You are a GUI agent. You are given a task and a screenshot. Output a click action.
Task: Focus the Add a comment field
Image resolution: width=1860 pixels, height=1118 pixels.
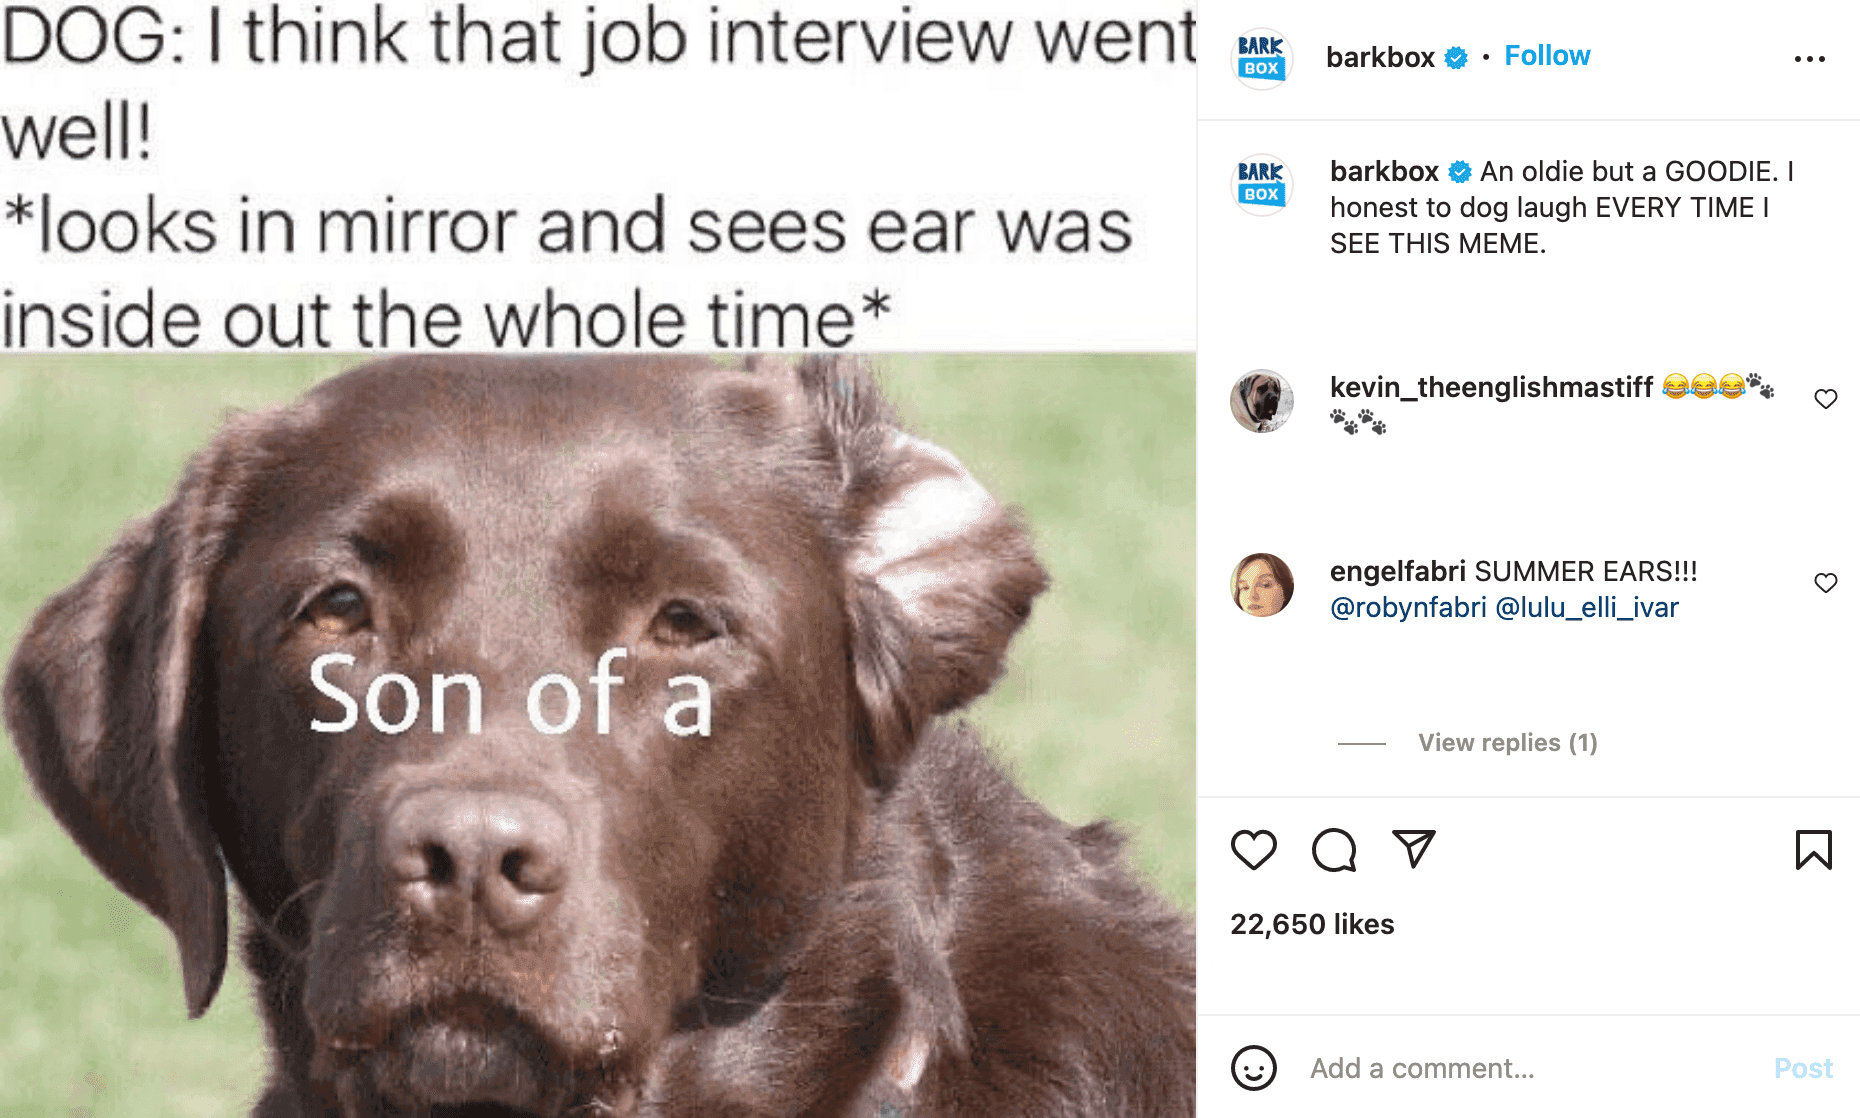1530,1068
